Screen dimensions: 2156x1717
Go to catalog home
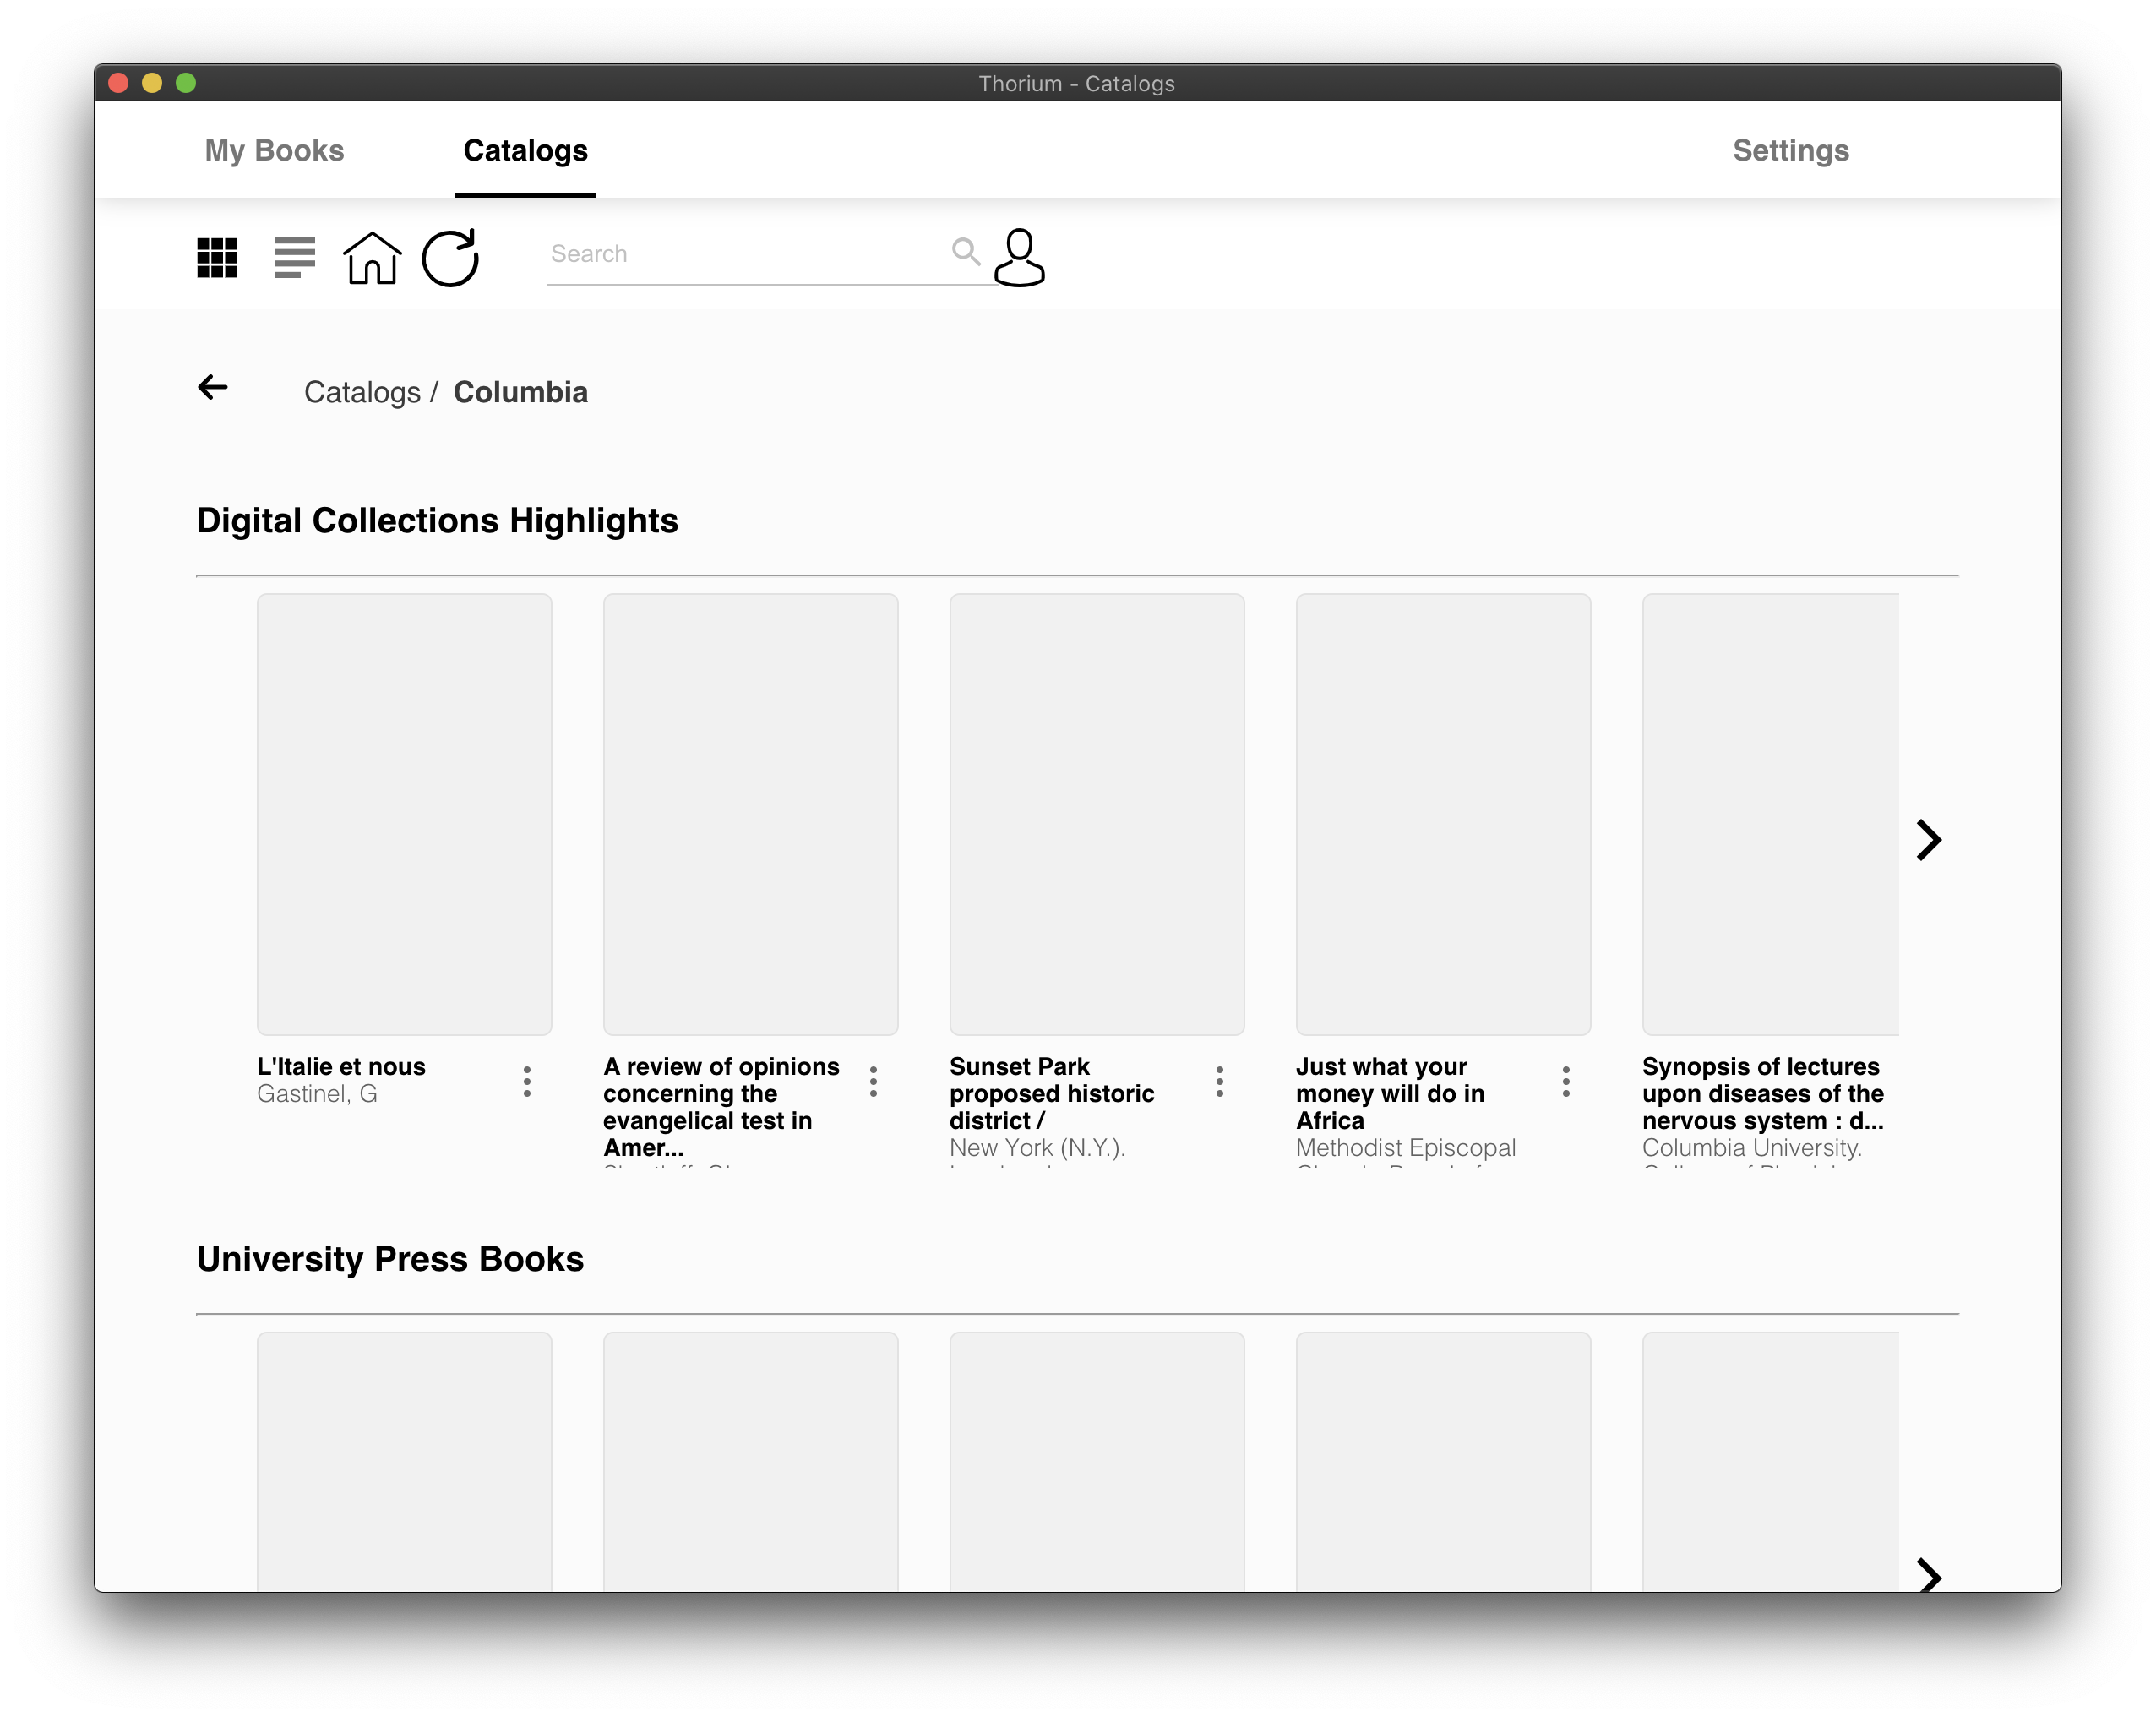point(372,258)
